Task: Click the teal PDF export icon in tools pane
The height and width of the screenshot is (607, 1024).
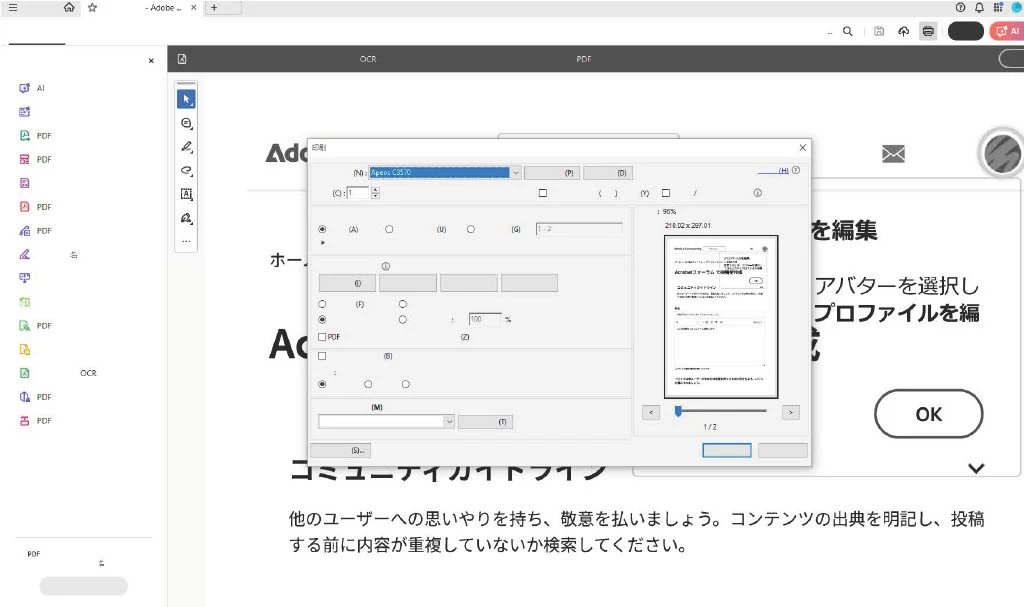Action: pos(25,135)
